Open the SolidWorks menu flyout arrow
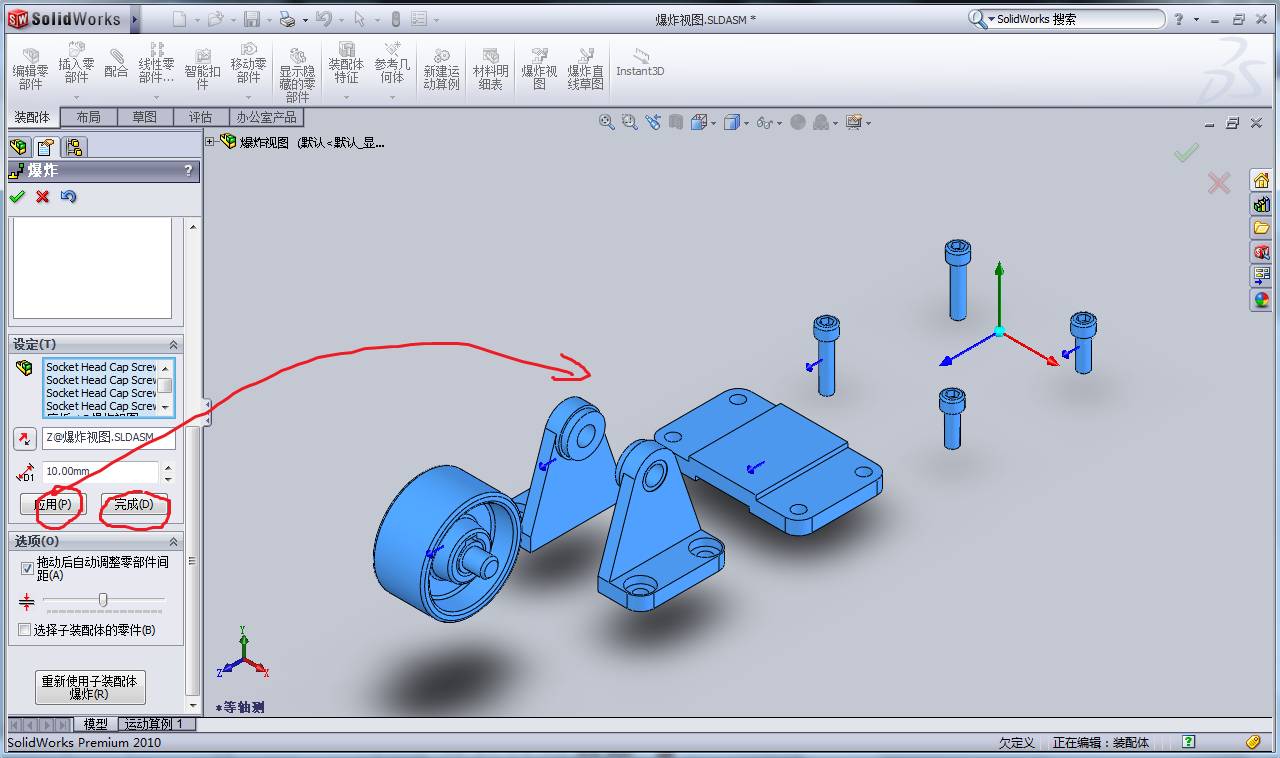Image resolution: width=1280 pixels, height=758 pixels. tap(135, 19)
